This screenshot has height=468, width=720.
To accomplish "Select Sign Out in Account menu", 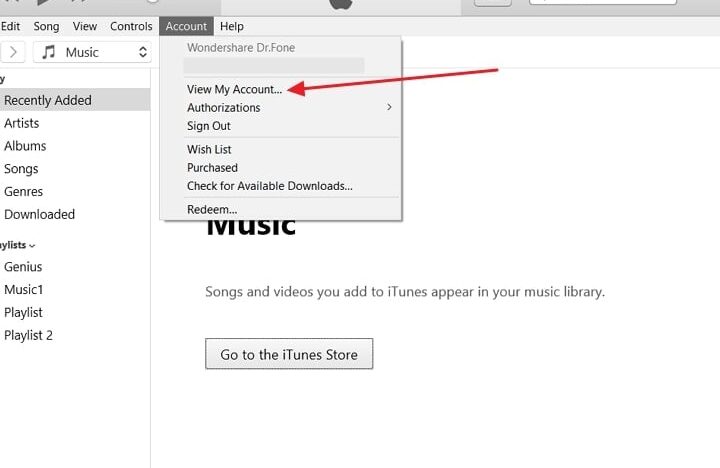I will (281, 126).
